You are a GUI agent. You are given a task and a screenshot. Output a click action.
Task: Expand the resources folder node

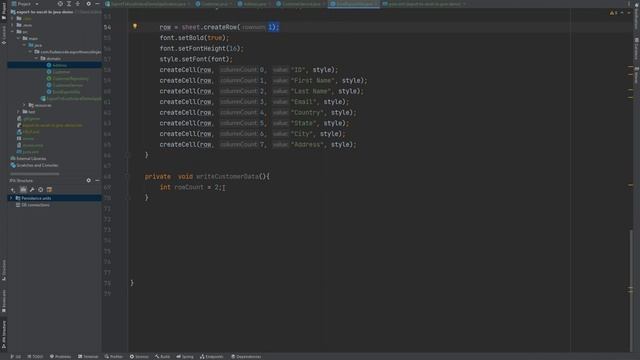click(x=24, y=105)
